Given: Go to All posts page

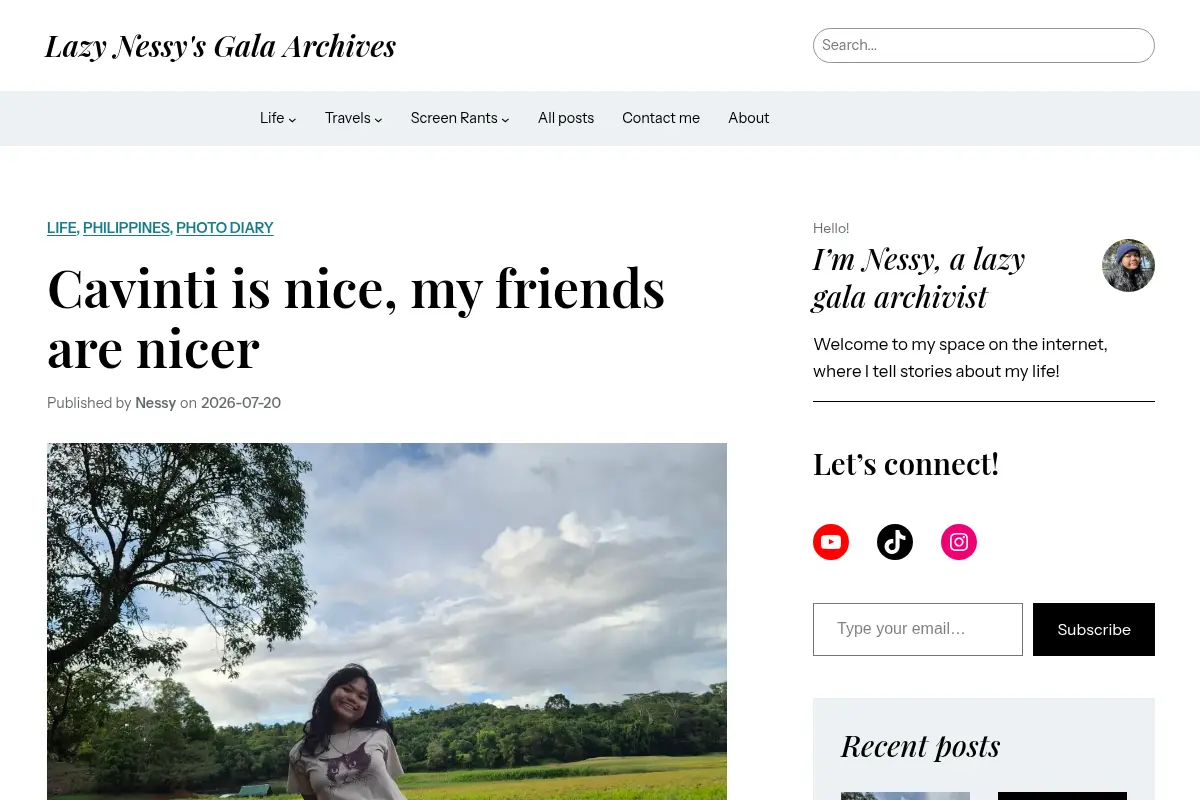Looking at the screenshot, I should click(566, 118).
